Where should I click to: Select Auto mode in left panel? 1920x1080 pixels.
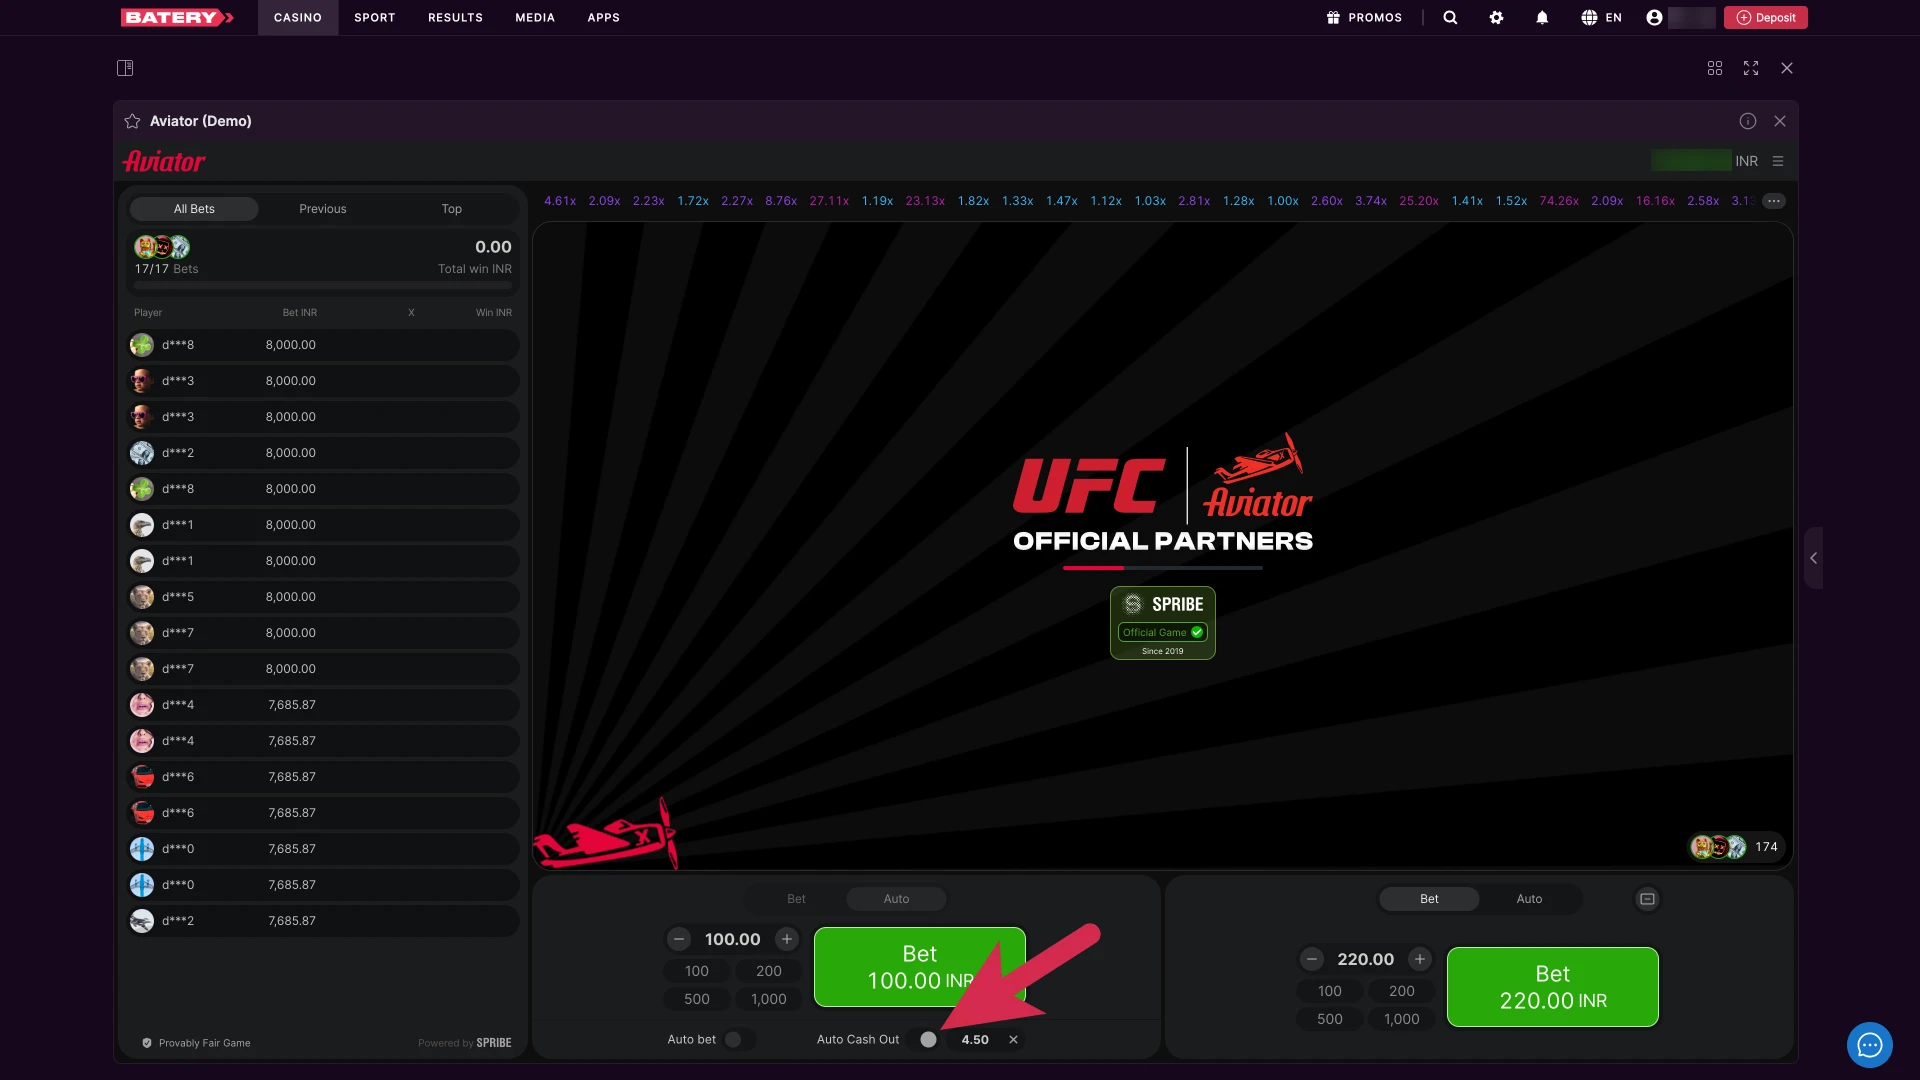coord(896,899)
